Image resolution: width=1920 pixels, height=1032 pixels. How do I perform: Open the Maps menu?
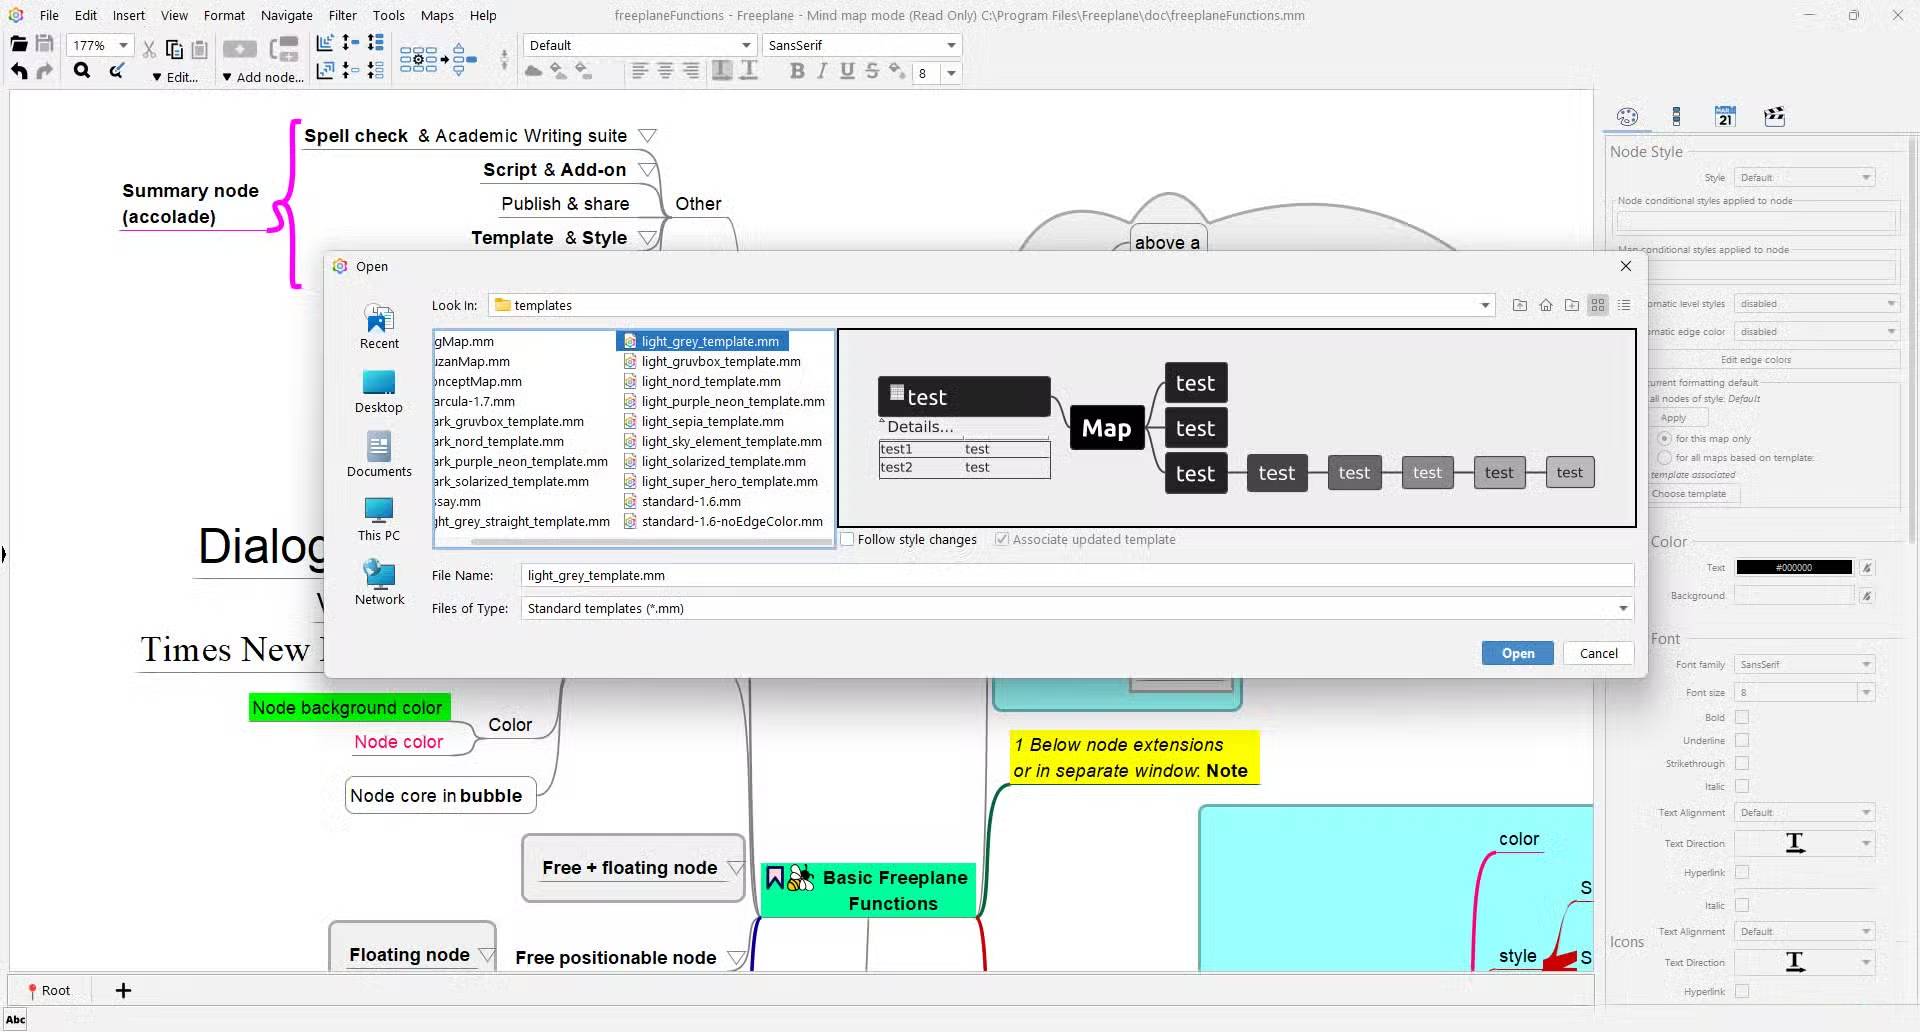[437, 15]
